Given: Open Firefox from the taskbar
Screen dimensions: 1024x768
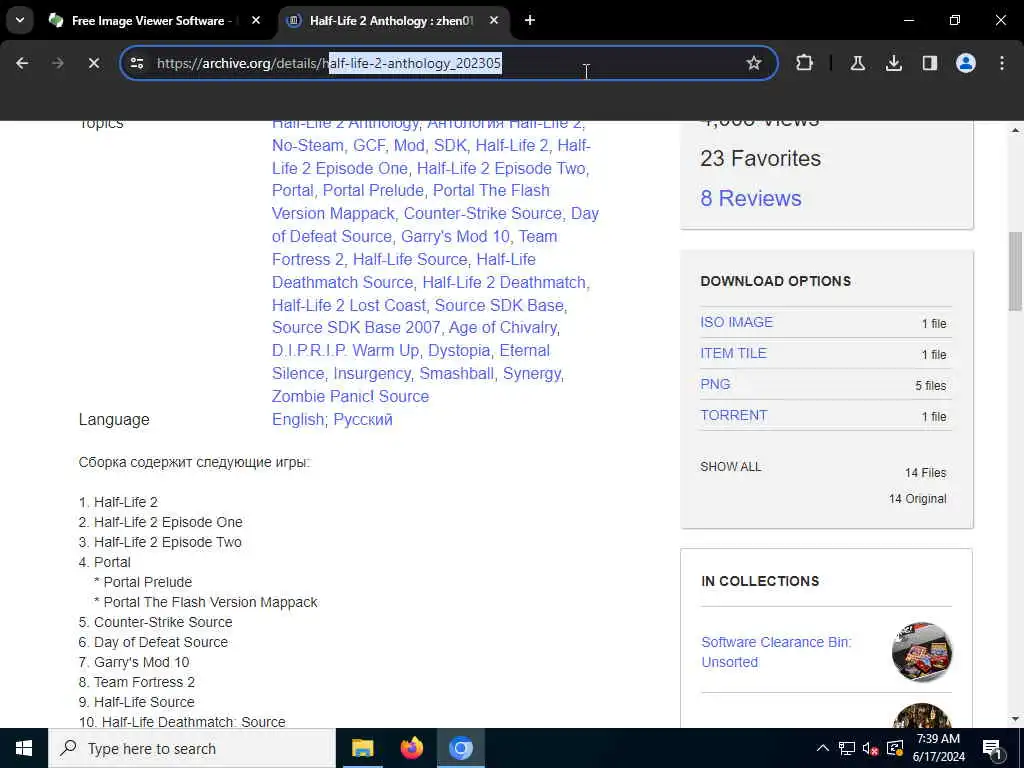Looking at the screenshot, I should (x=411, y=748).
